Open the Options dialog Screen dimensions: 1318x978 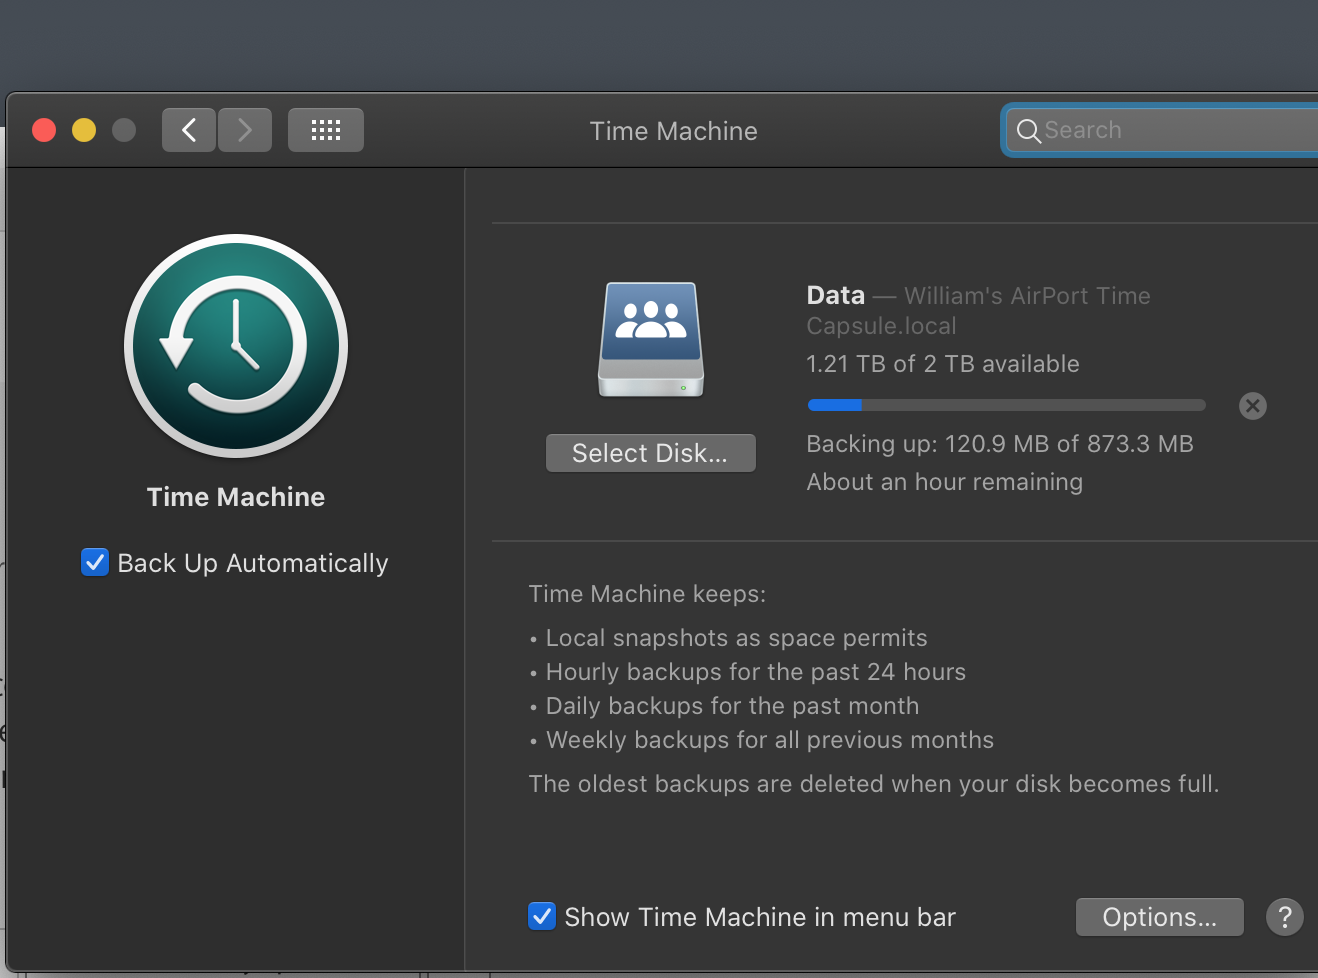(x=1160, y=917)
